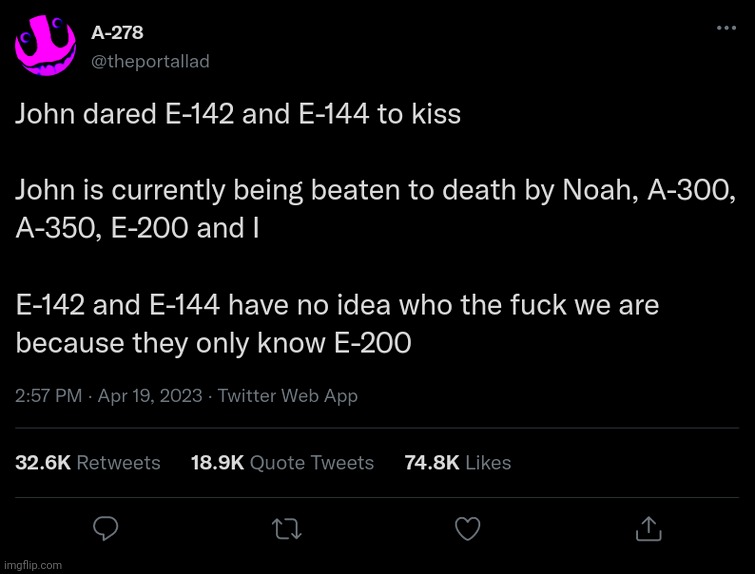This screenshot has height=574, width=755.
Task: Click the reply speech bubble icon
Action: 106,527
